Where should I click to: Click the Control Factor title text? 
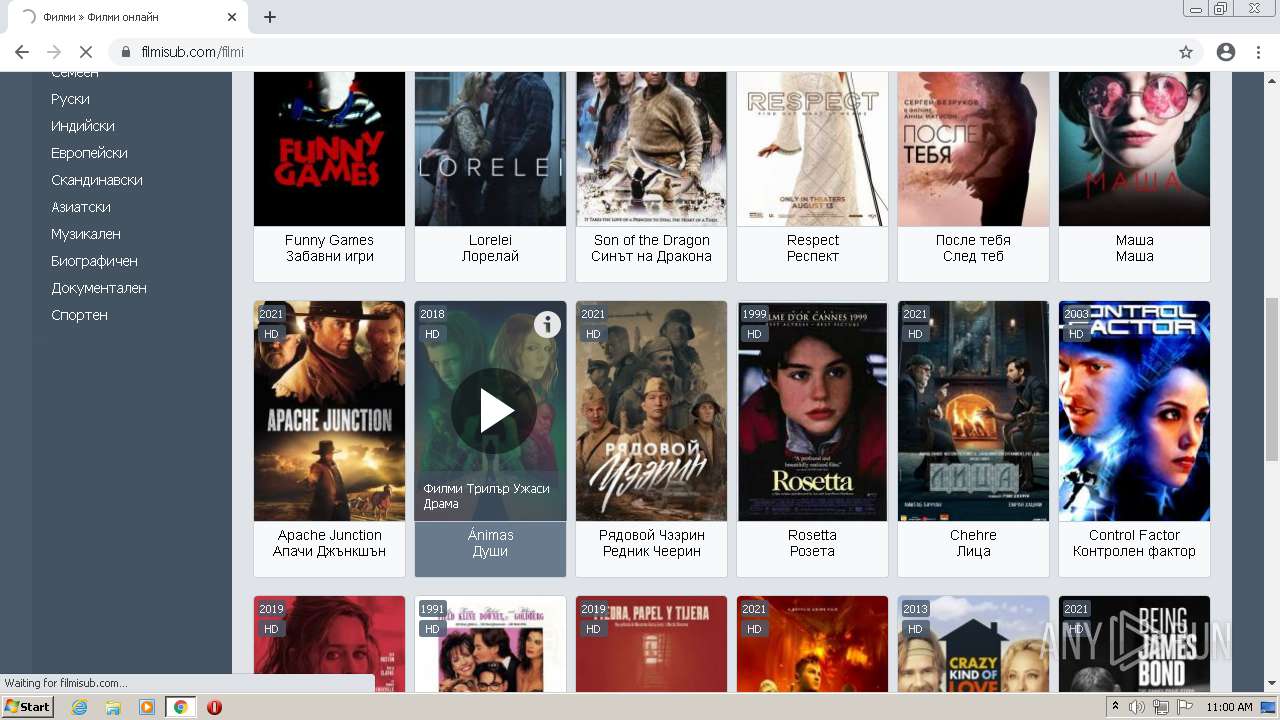(x=1134, y=543)
